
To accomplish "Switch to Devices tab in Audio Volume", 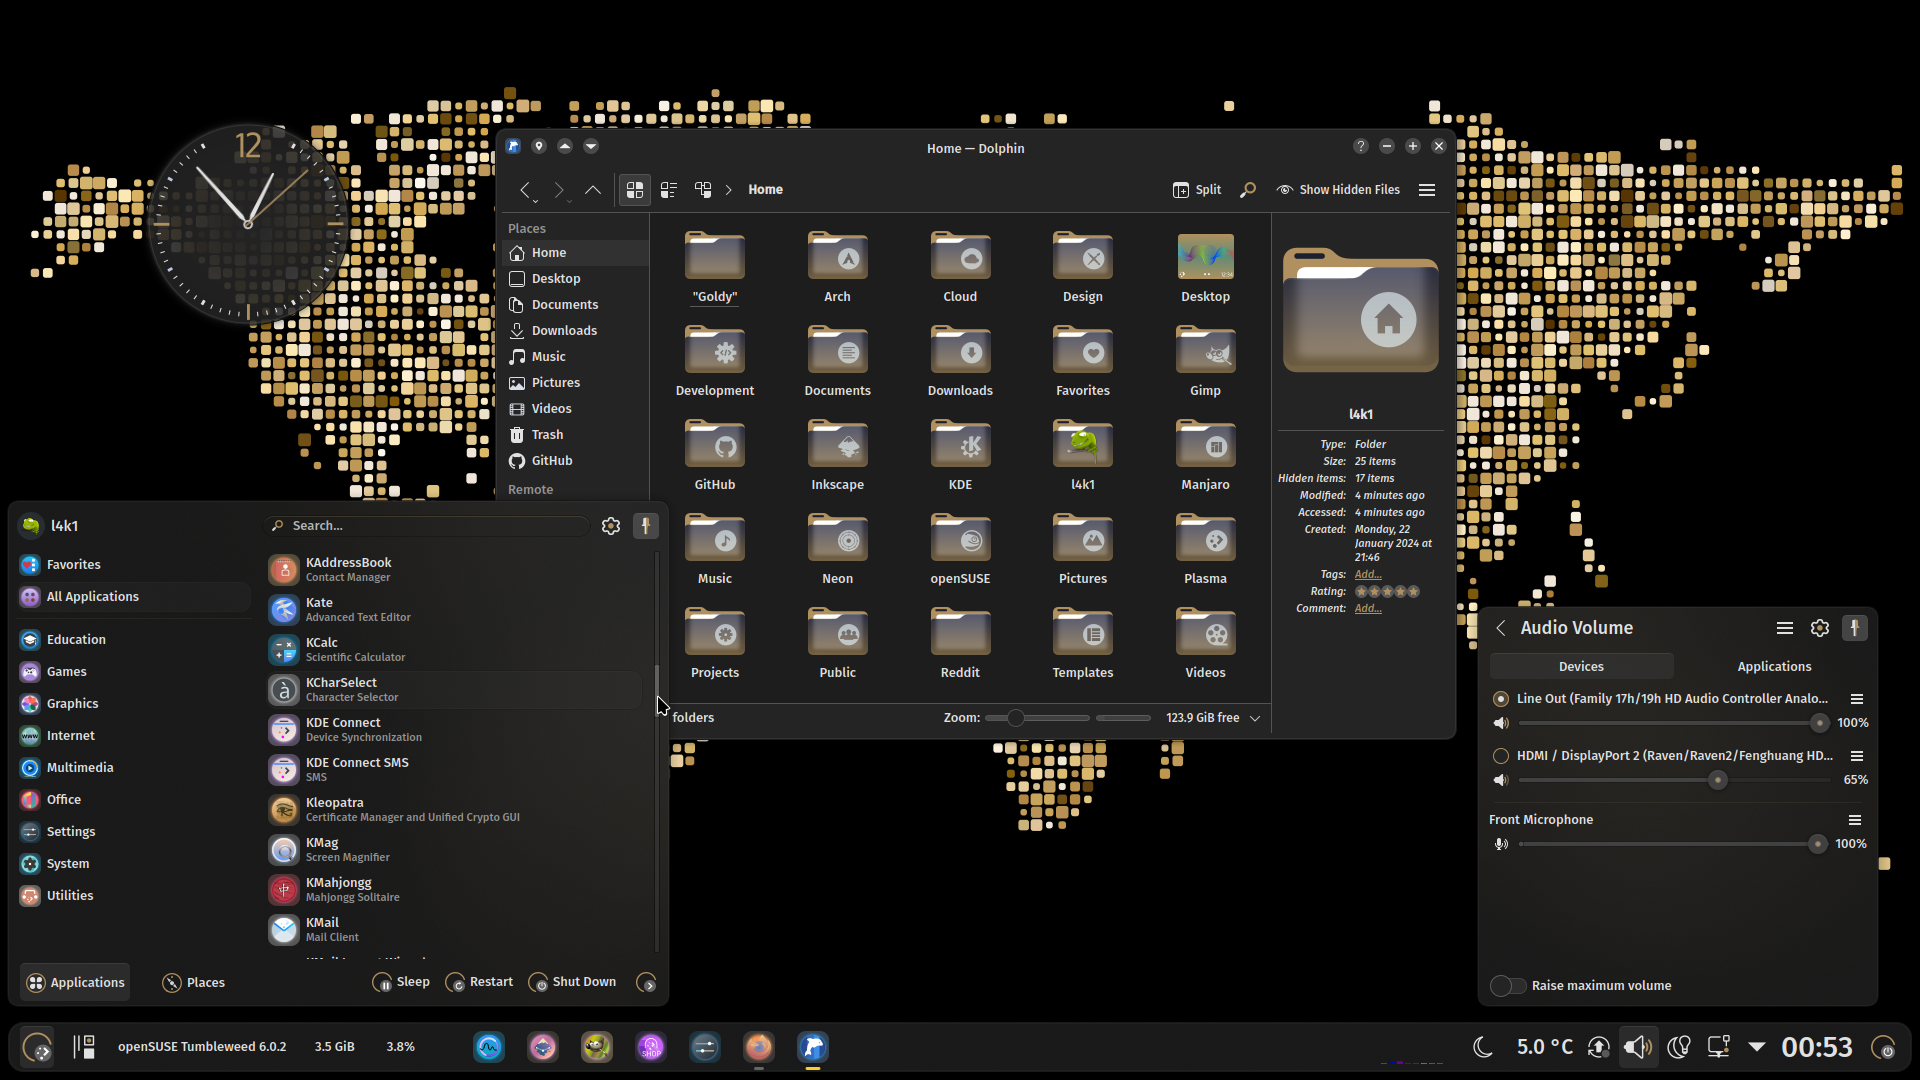I will [x=1581, y=667].
